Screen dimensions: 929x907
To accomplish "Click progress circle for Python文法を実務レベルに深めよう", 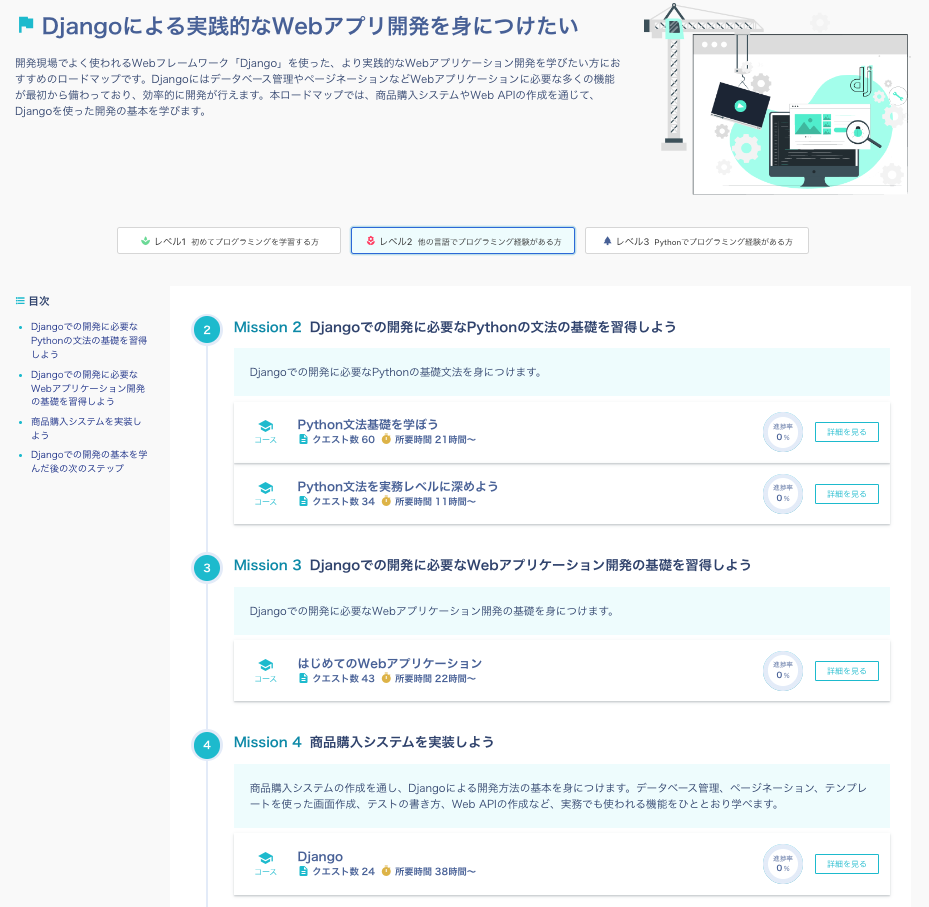I will (x=783, y=493).
